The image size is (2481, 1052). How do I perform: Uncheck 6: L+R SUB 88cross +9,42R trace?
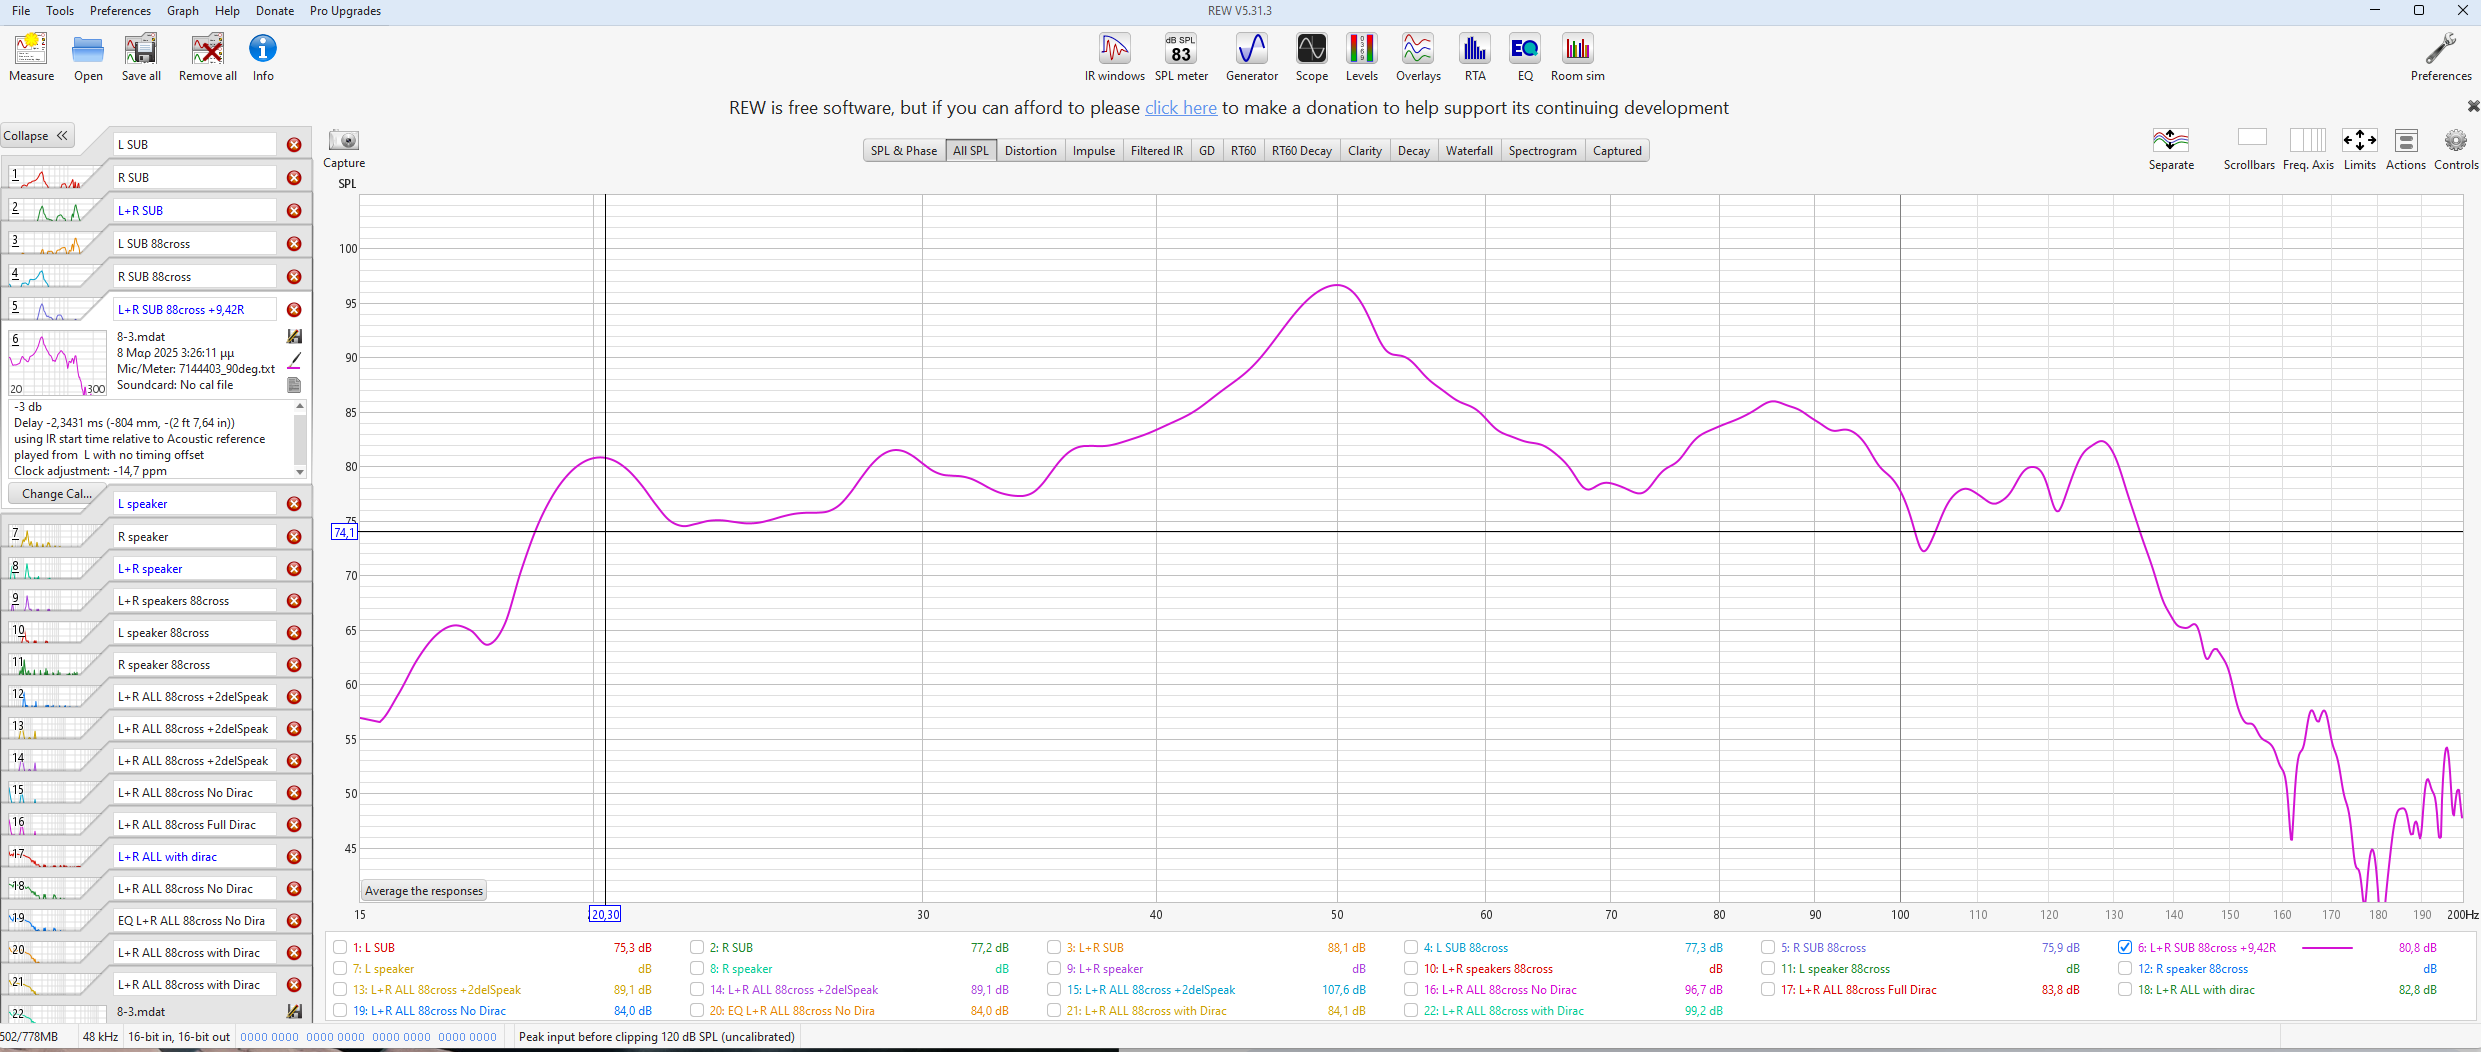[x=2125, y=947]
